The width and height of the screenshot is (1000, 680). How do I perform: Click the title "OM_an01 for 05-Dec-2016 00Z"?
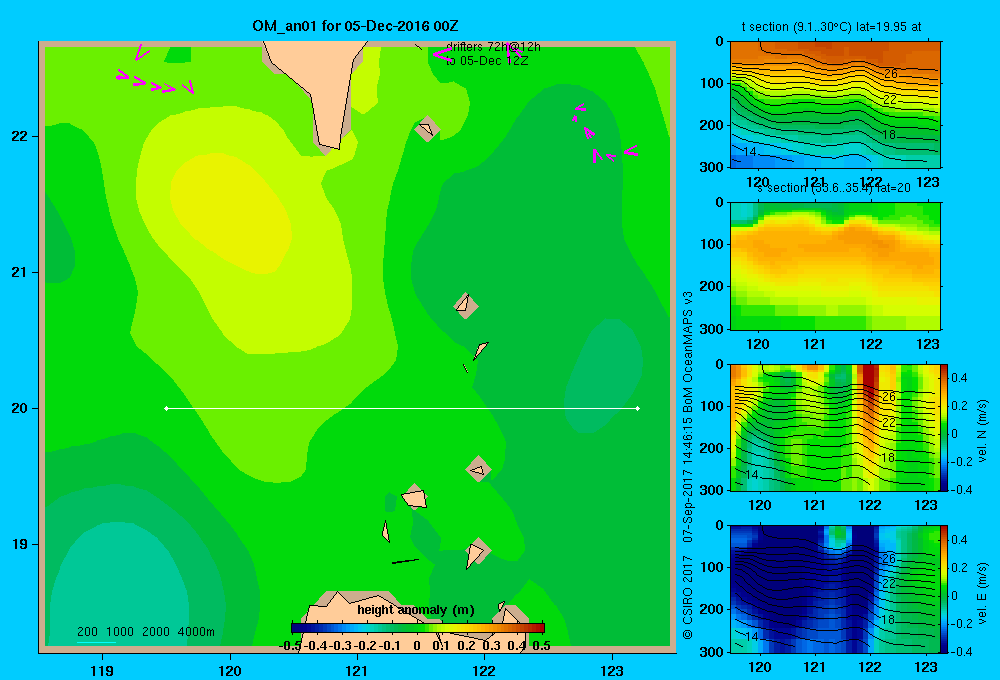355,26
